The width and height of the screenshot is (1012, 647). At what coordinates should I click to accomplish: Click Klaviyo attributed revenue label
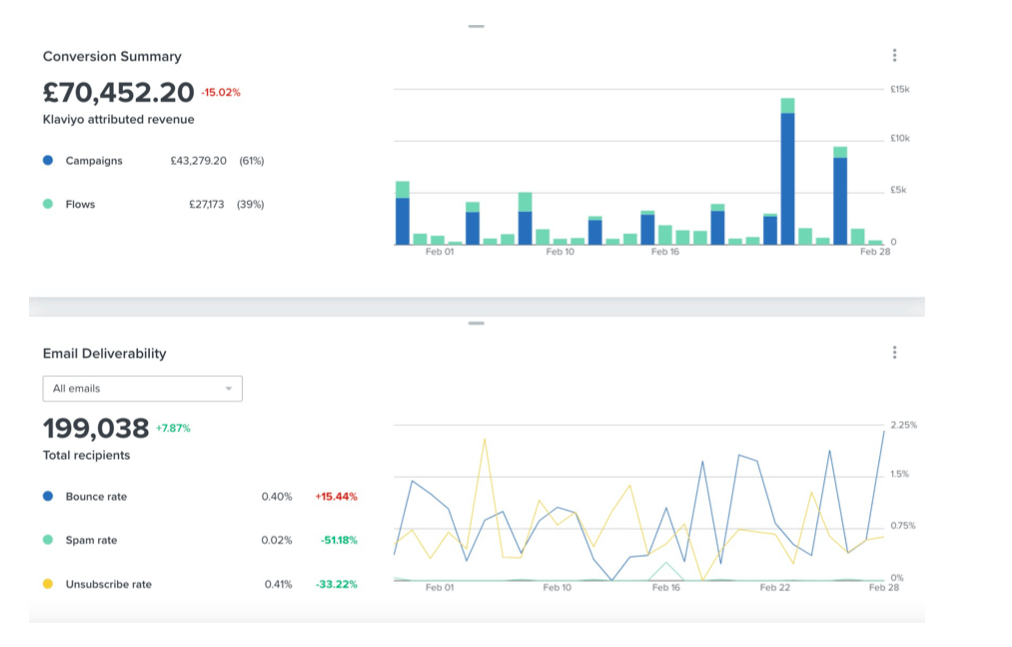pyautogui.click(x=118, y=119)
